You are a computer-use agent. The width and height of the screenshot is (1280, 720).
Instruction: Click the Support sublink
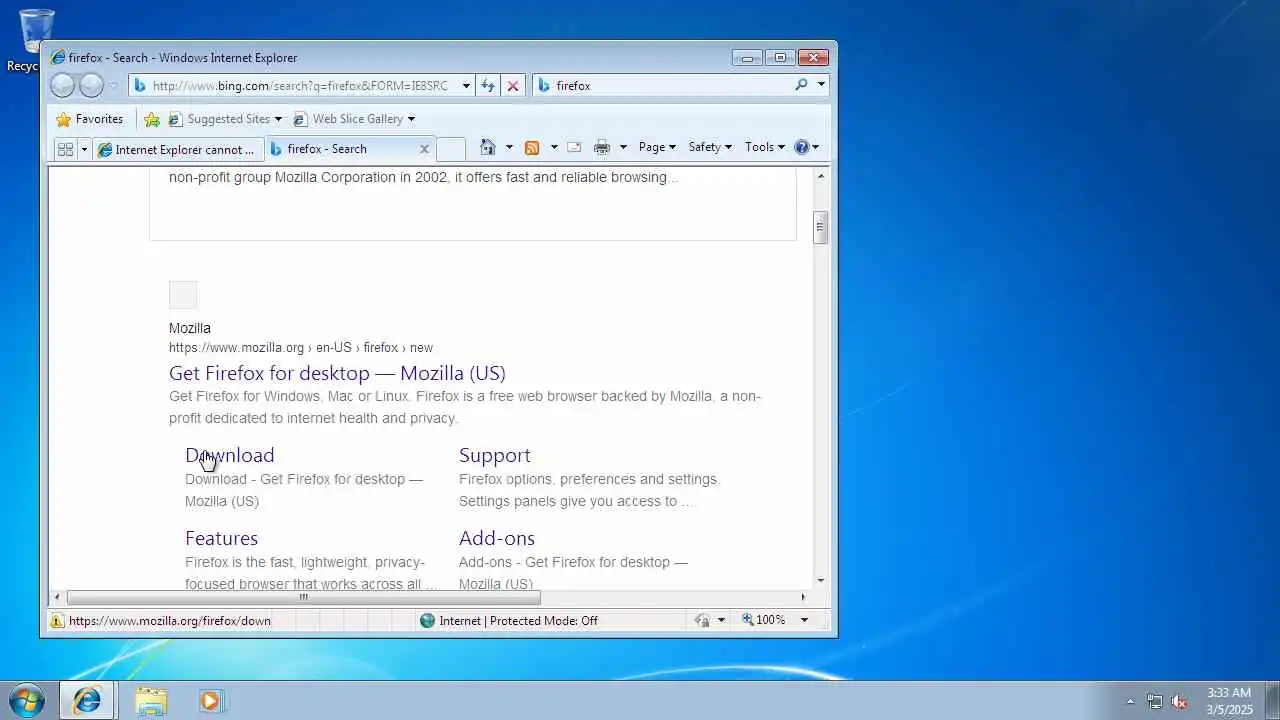(x=495, y=455)
